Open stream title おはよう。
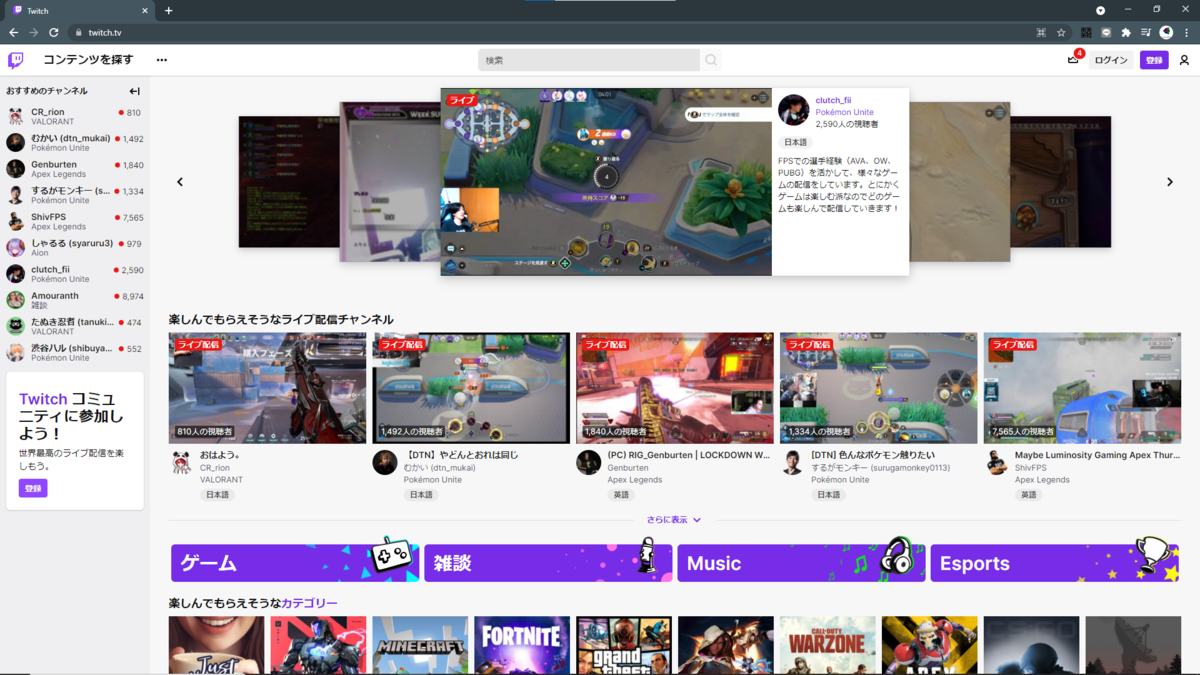The height and width of the screenshot is (675, 1200). [x=220, y=455]
